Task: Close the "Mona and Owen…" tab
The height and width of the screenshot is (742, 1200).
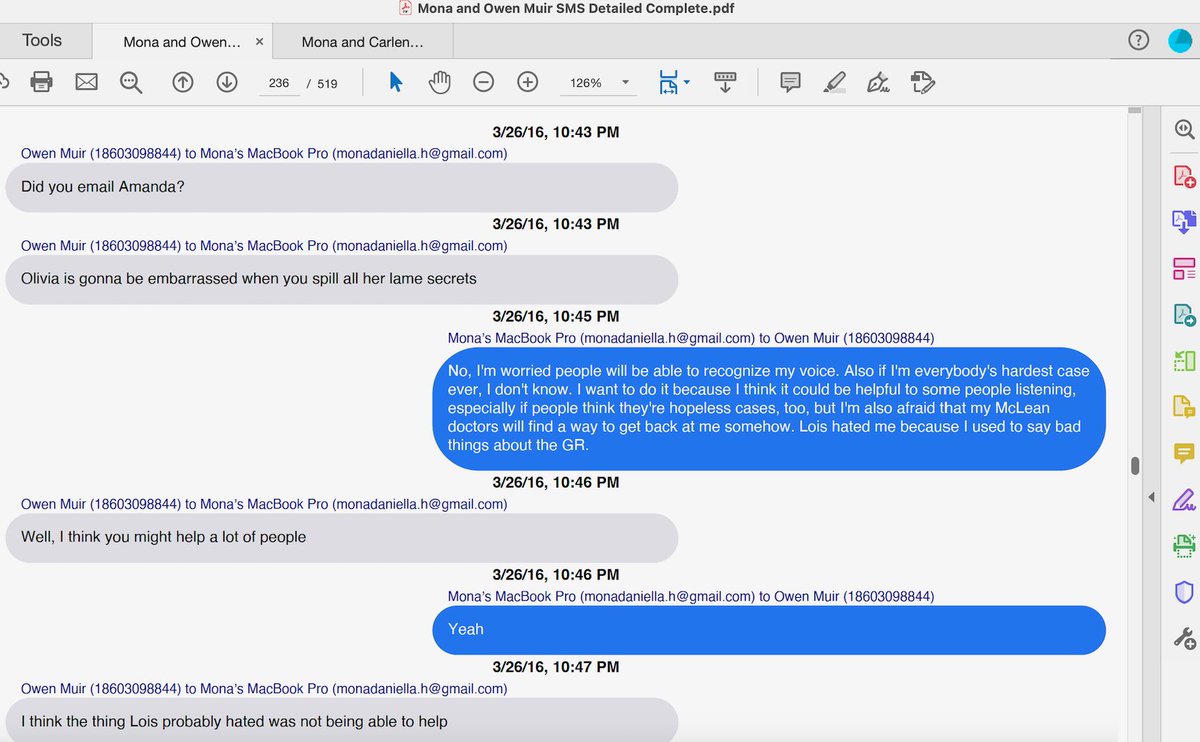Action: pos(259,42)
